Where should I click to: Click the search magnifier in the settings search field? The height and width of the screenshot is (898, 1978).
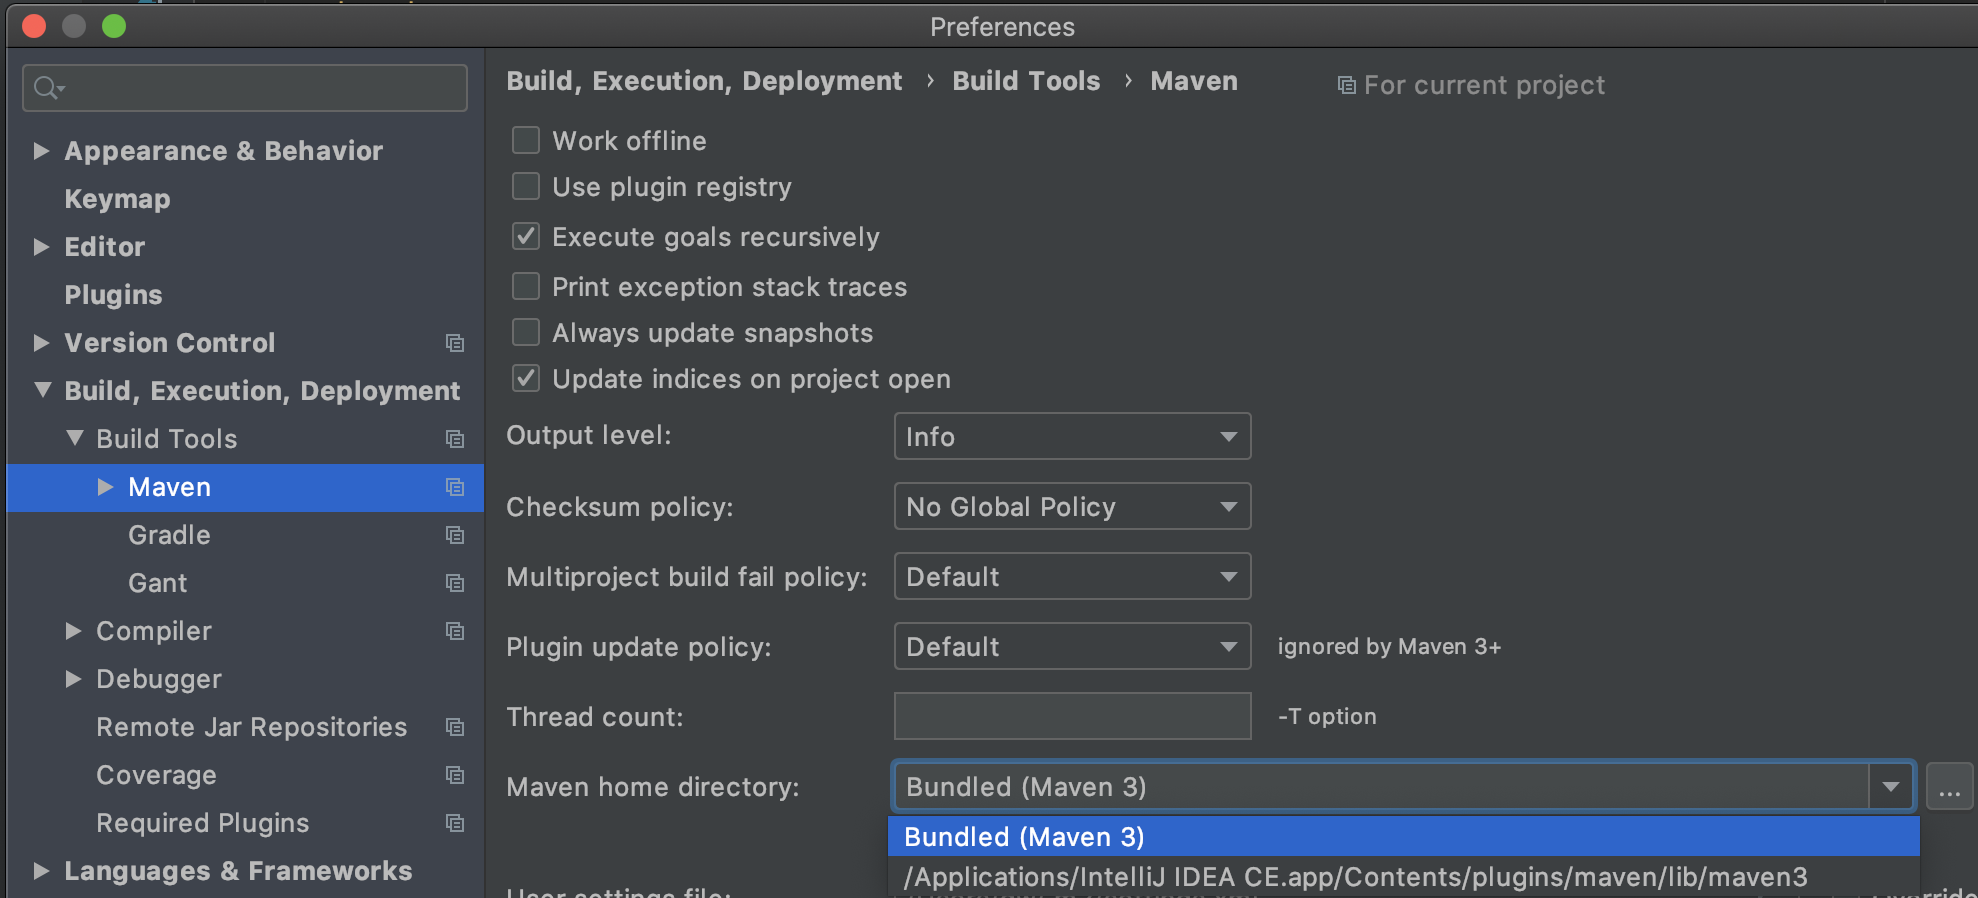click(x=47, y=87)
